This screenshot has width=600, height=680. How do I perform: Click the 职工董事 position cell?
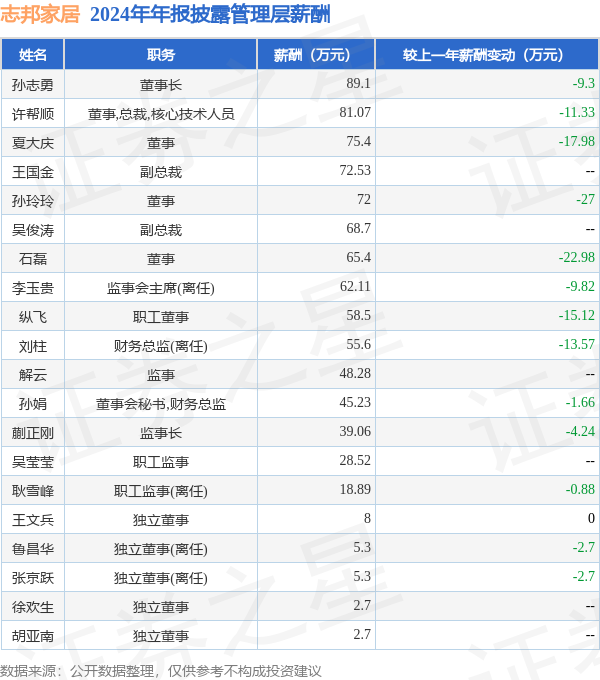[160, 317]
